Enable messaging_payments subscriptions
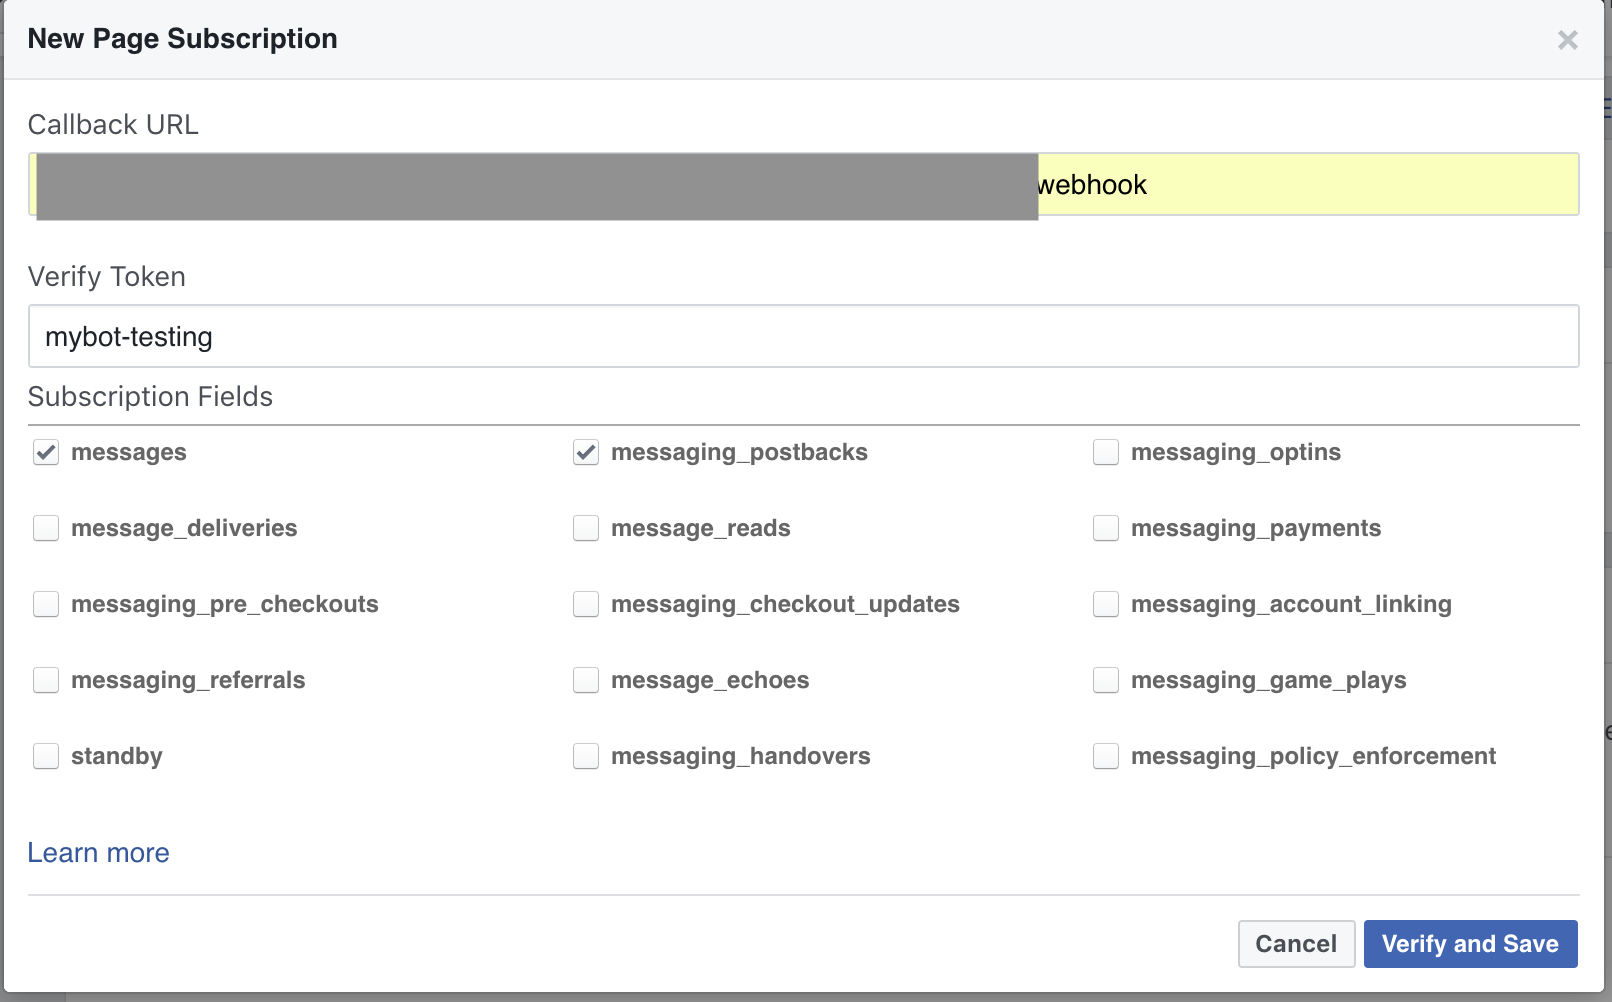The height and width of the screenshot is (1002, 1612). [1105, 528]
